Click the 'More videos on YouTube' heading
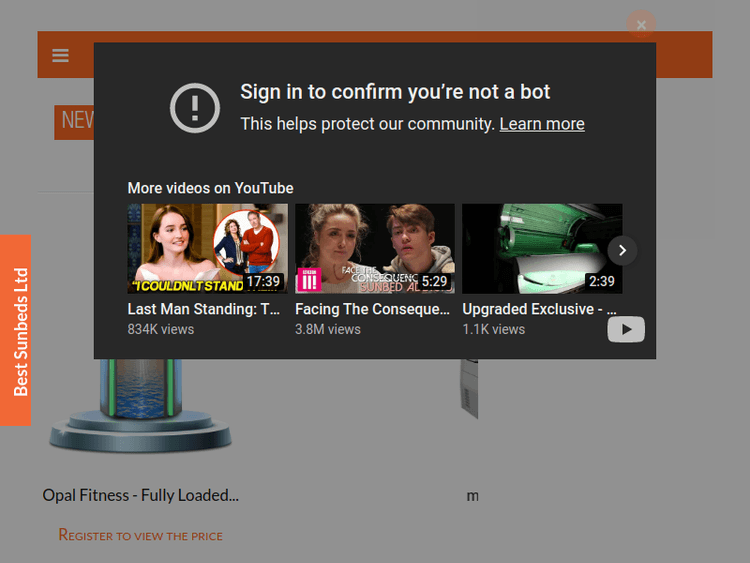750x563 pixels. coord(210,188)
